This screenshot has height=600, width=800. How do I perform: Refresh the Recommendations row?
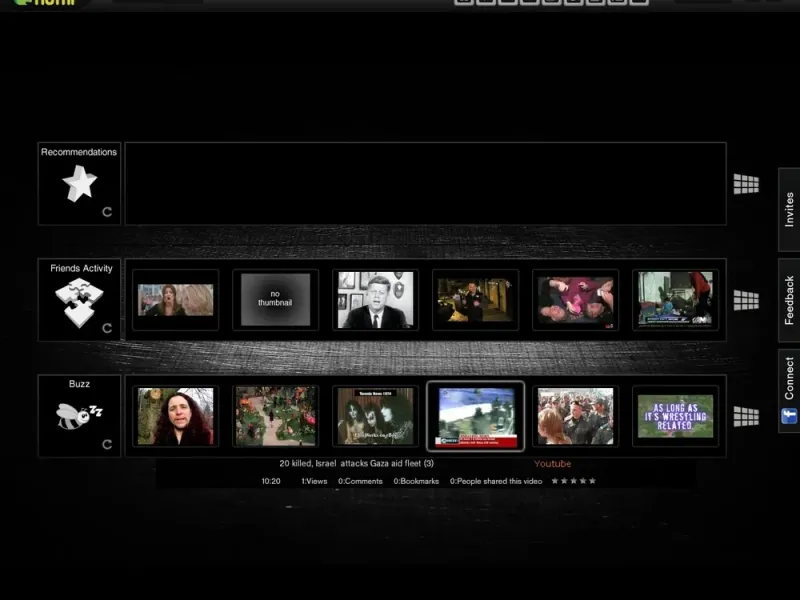click(107, 212)
